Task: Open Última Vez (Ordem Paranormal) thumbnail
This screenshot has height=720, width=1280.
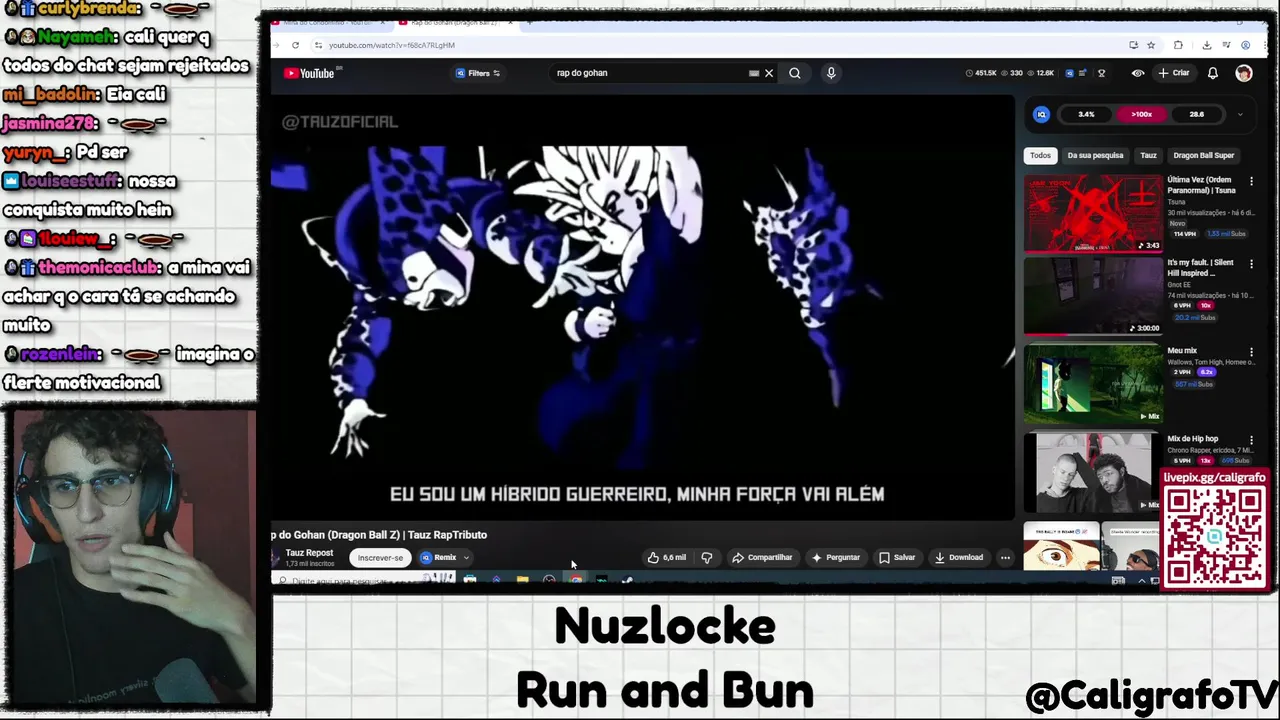Action: 1093,213
